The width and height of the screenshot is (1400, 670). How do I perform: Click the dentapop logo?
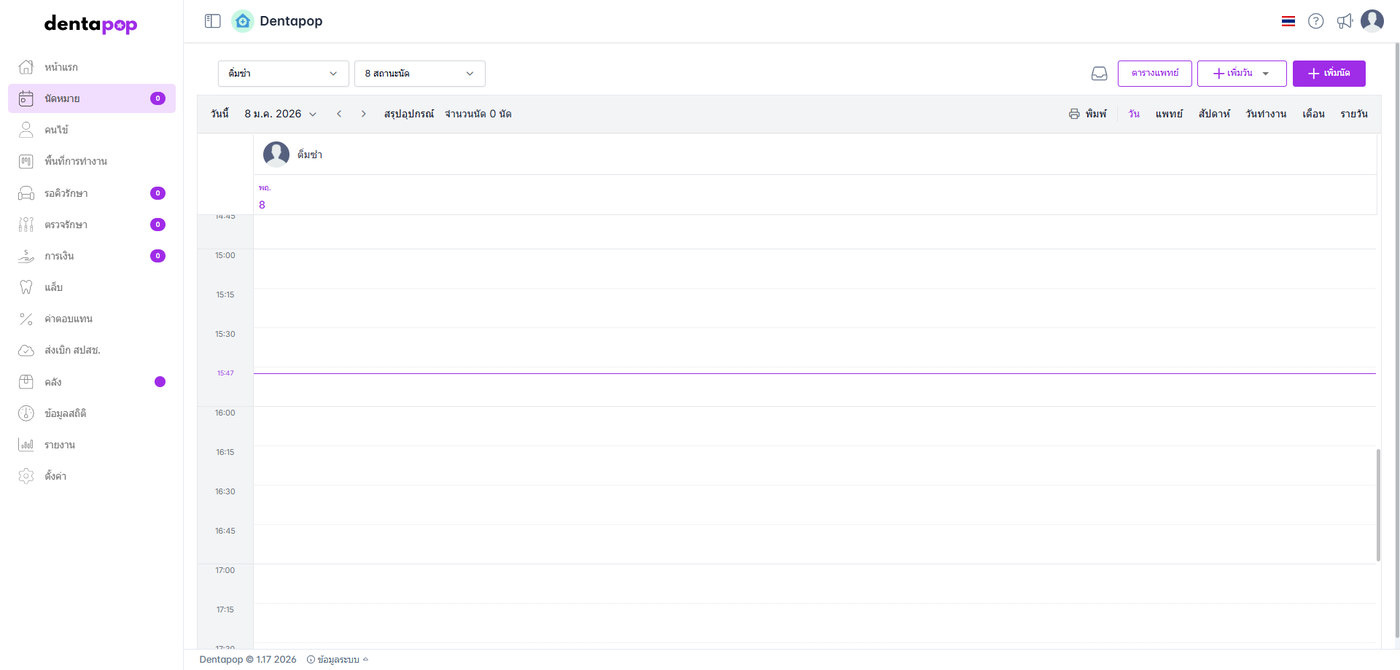(91, 24)
